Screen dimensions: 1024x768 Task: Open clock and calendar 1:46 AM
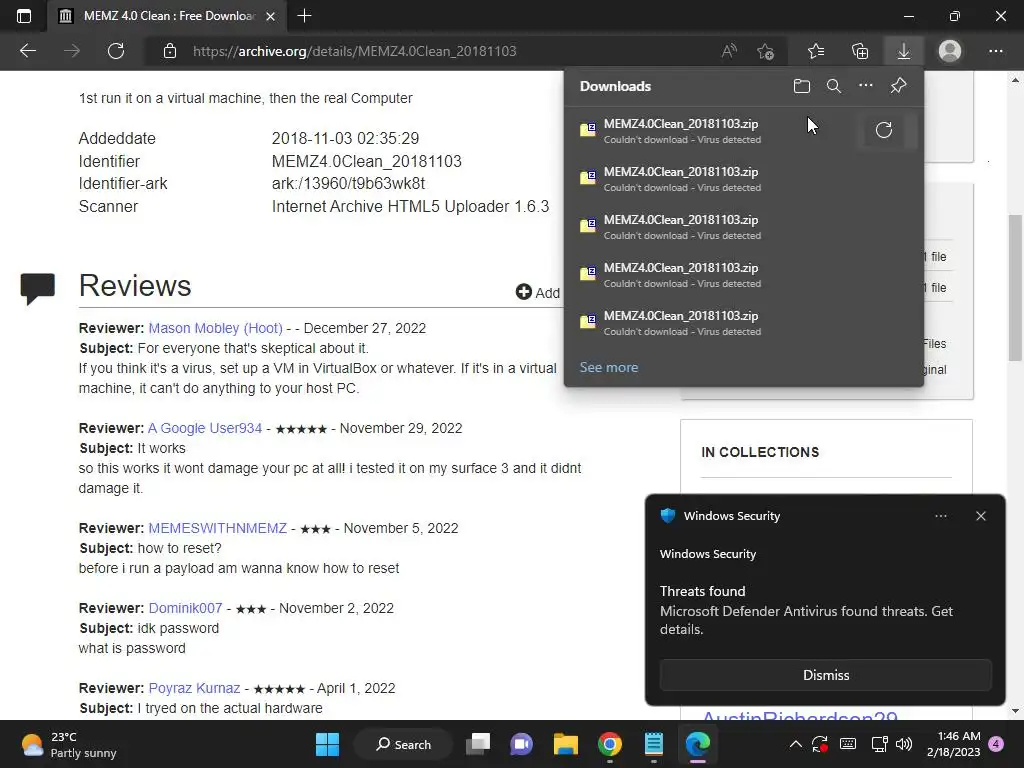pos(953,744)
